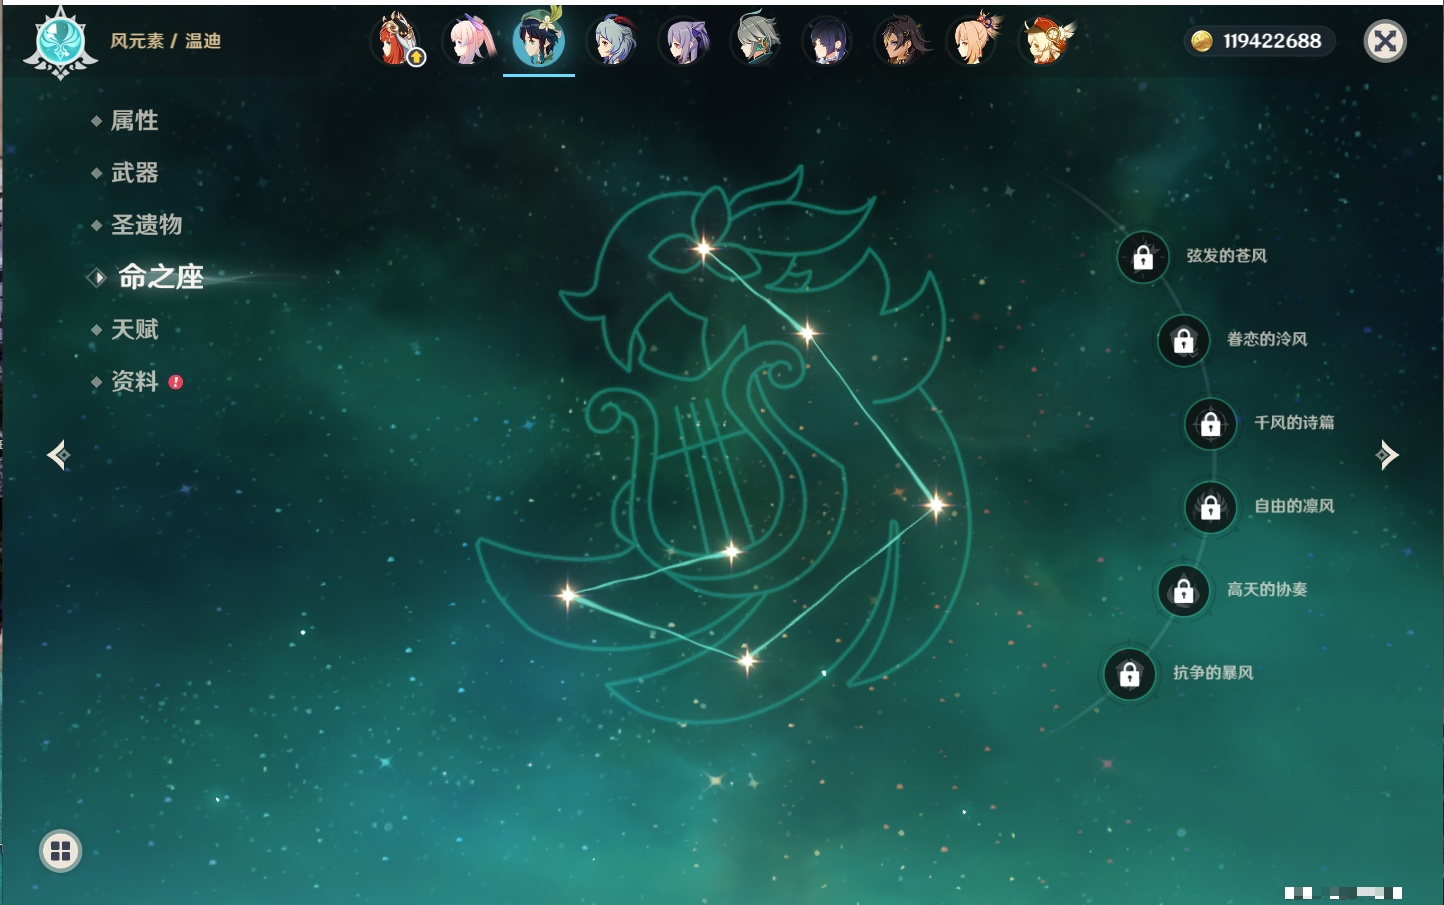Image resolution: width=1444 pixels, height=905 pixels.
Task: Click the Mora coin balance 119422688
Action: coord(1260,41)
